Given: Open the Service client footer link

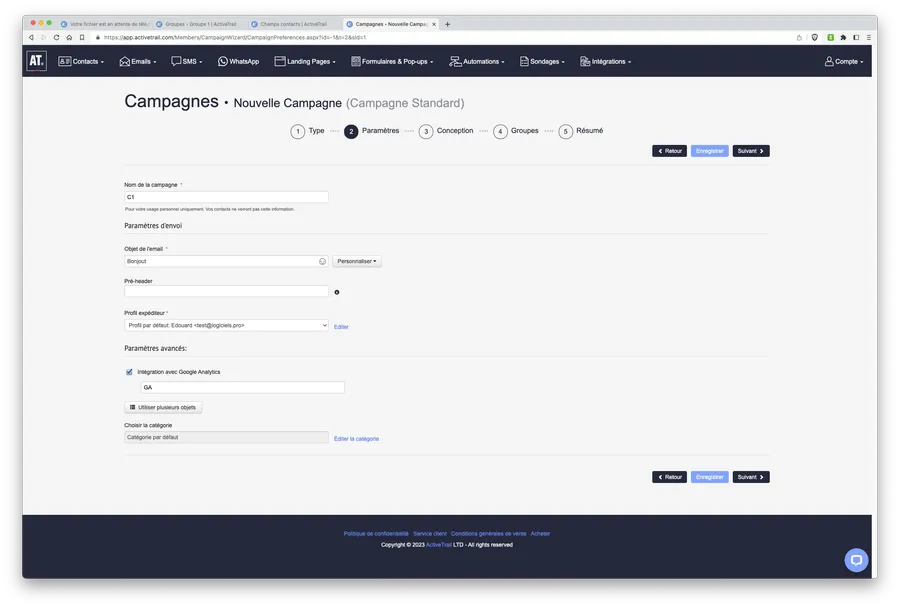Looking at the screenshot, I should pyautogui.click(x=430, y=534).
